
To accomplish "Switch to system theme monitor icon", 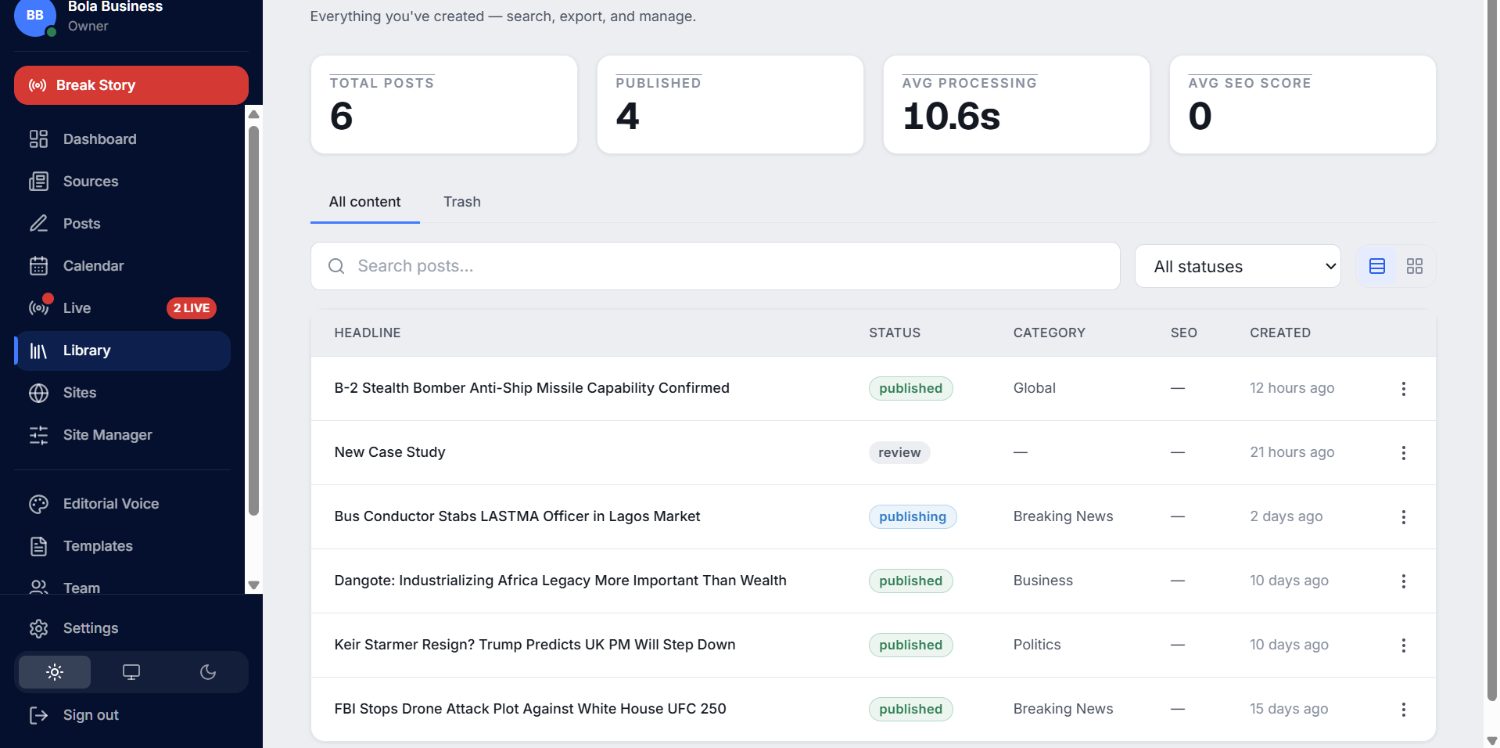I will 131,672.
